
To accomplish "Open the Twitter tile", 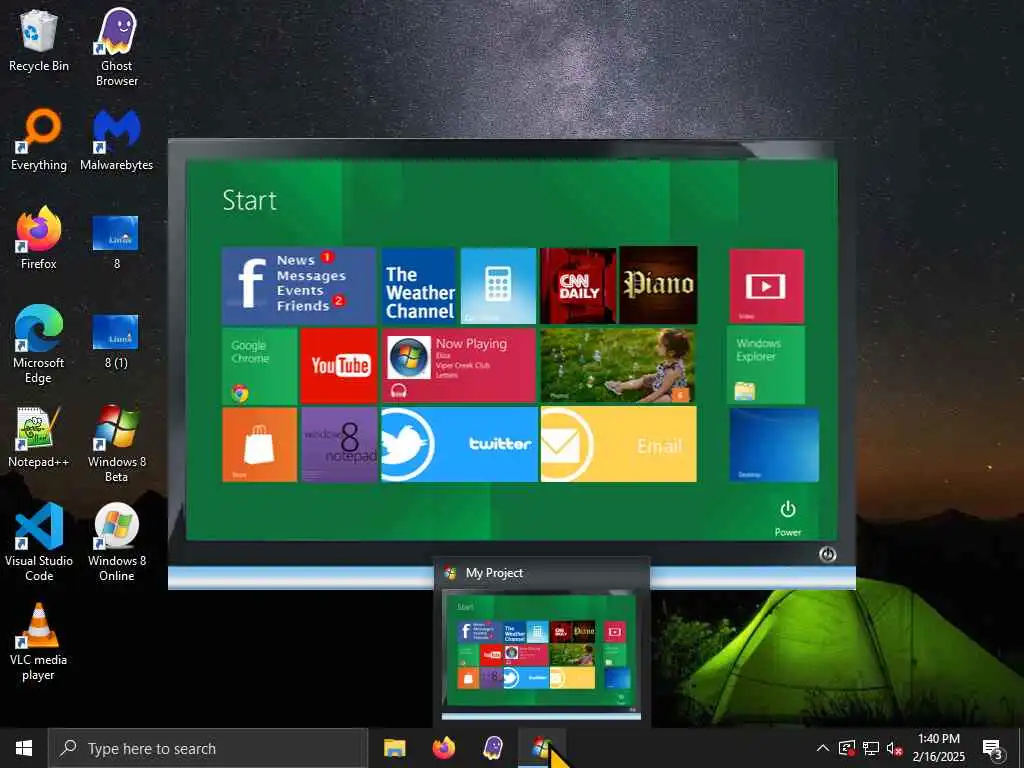I will tap(459, 445).
